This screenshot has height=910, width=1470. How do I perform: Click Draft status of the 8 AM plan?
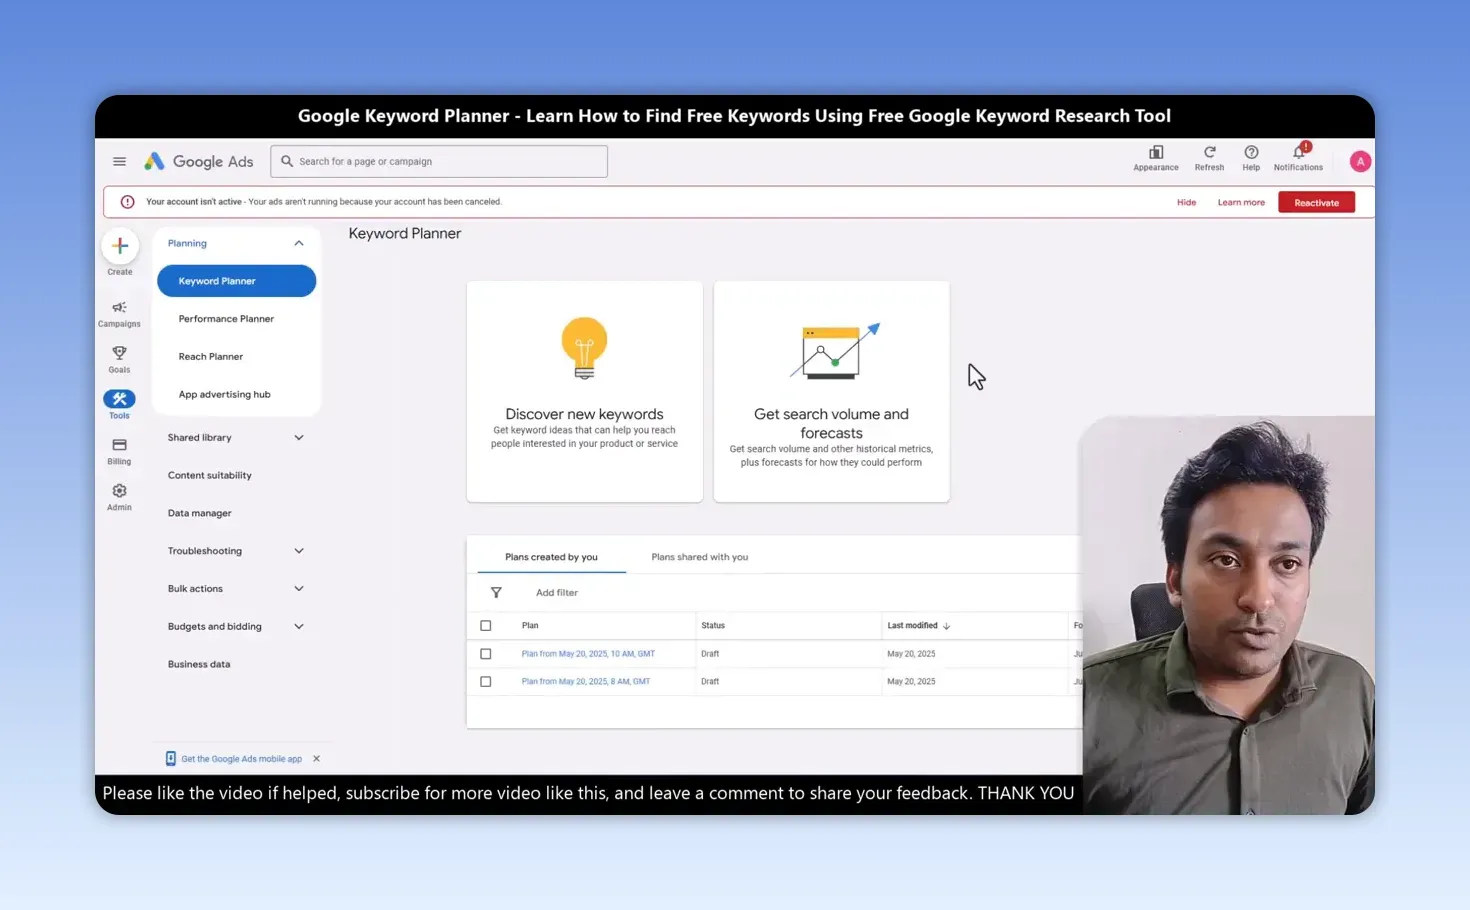(710, 682)
